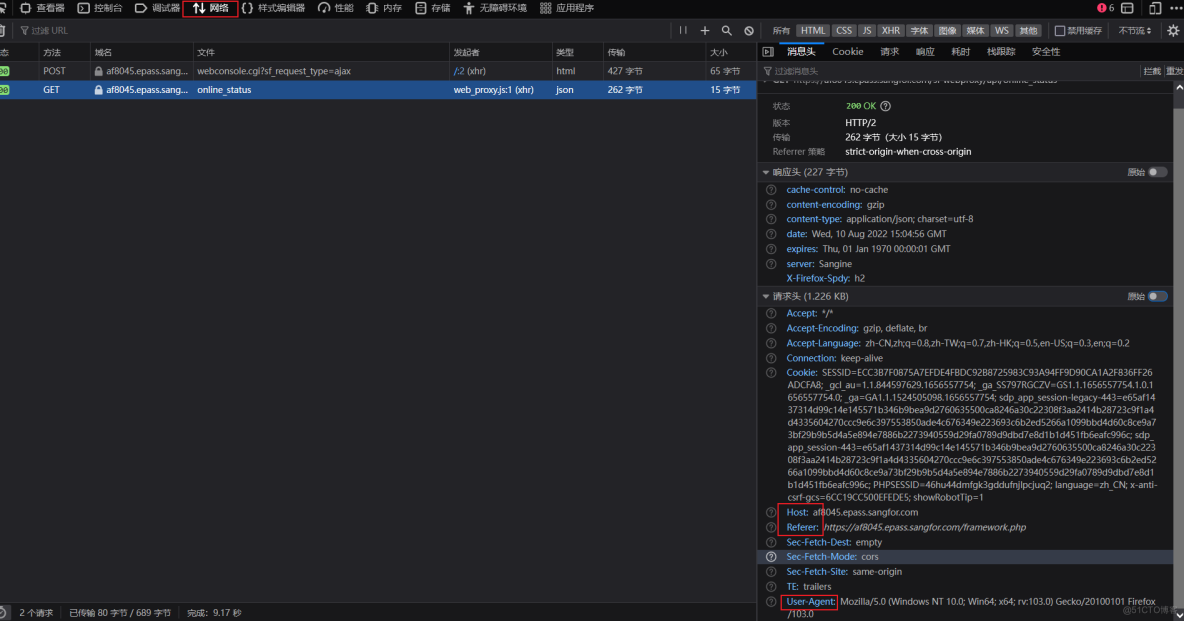Viewport: 1184px width, 621px height.
Task: Click the request blocking icon
Action: [x=749, y=31]
